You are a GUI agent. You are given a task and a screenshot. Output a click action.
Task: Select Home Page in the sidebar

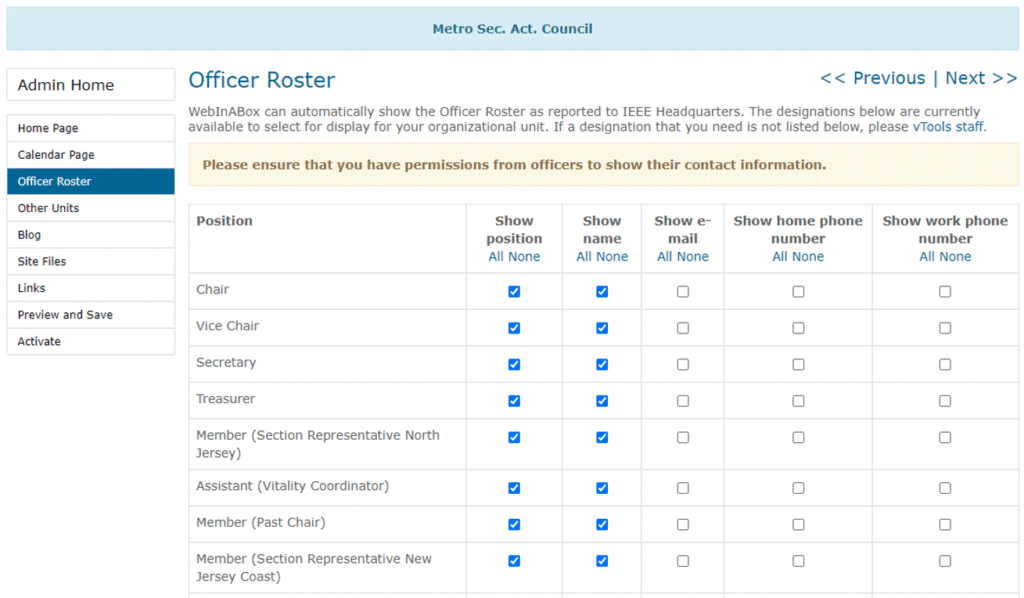91,128
